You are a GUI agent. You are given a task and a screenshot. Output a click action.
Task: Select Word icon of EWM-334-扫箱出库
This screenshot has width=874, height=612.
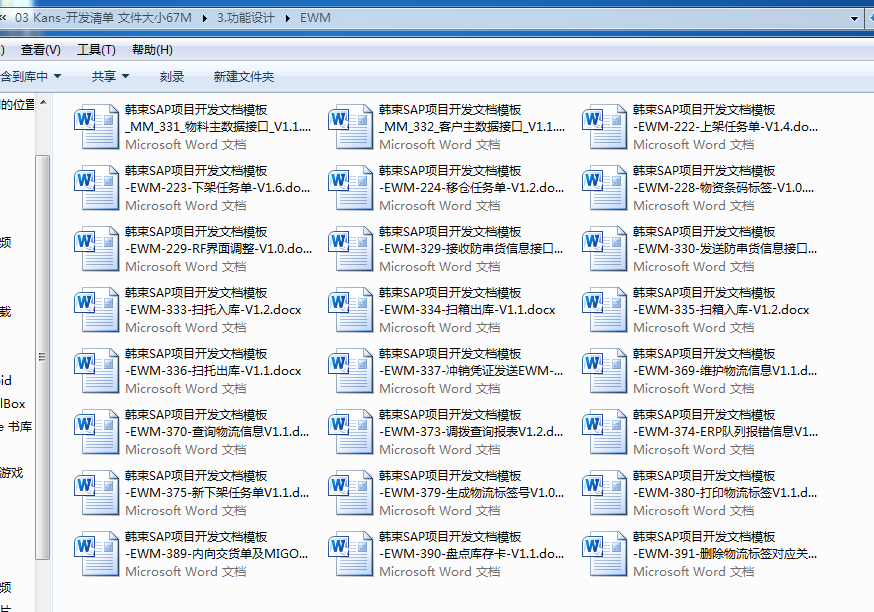tap(350, 309)
